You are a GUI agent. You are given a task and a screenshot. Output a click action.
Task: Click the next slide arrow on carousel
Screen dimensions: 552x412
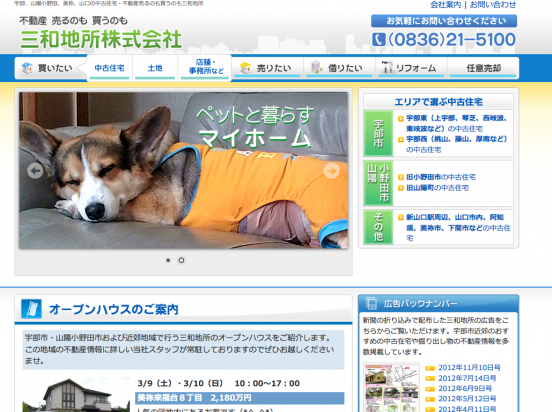click(332, 171)
